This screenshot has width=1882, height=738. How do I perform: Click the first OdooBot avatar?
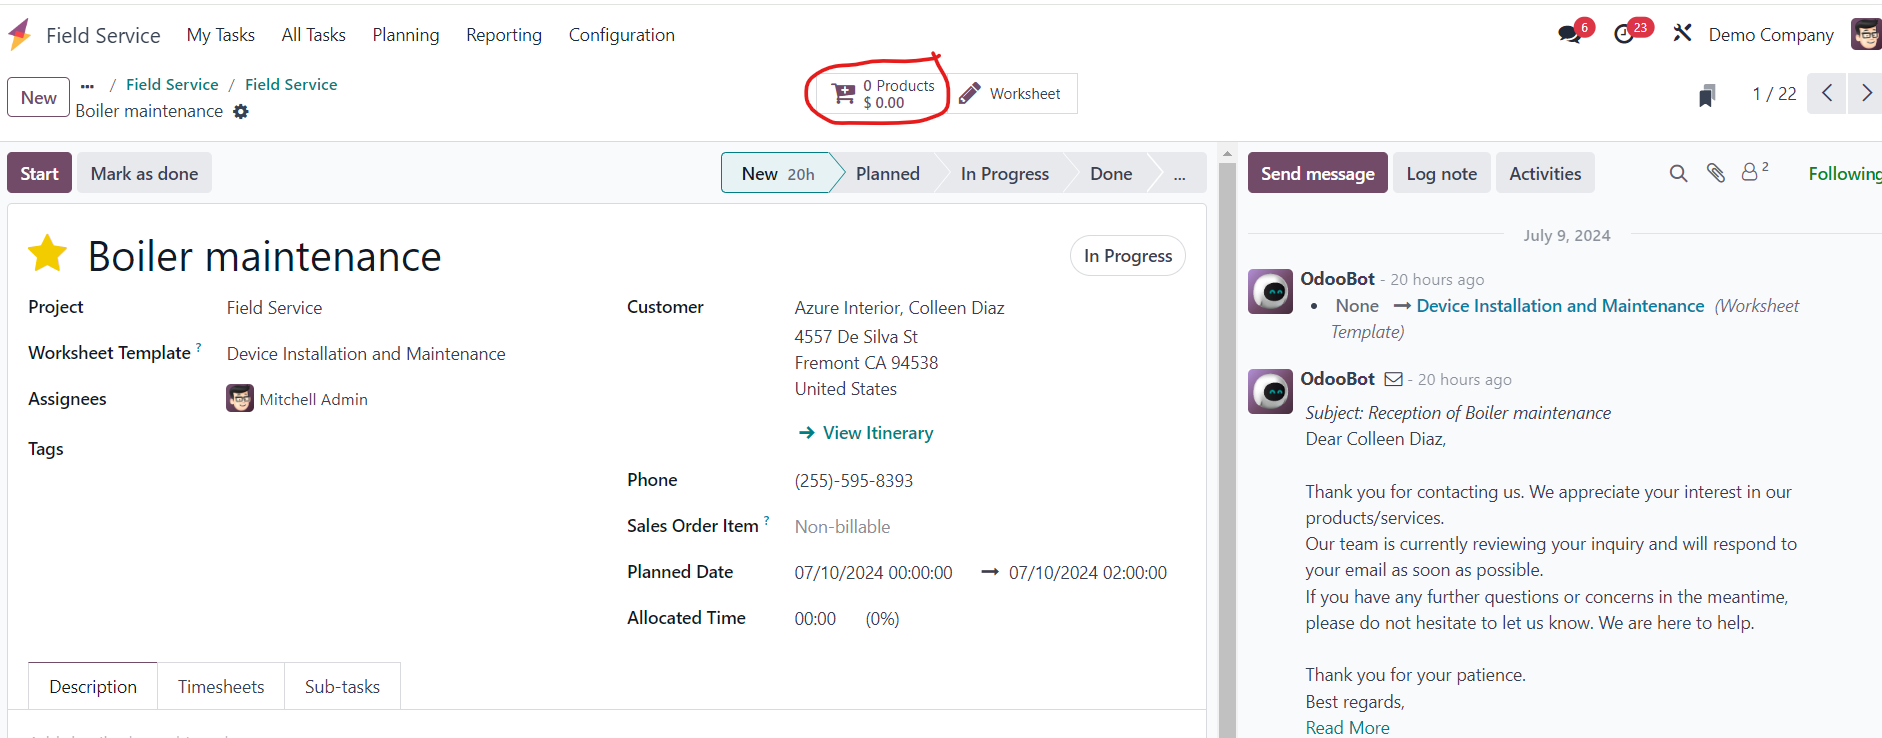[1270, 291]
